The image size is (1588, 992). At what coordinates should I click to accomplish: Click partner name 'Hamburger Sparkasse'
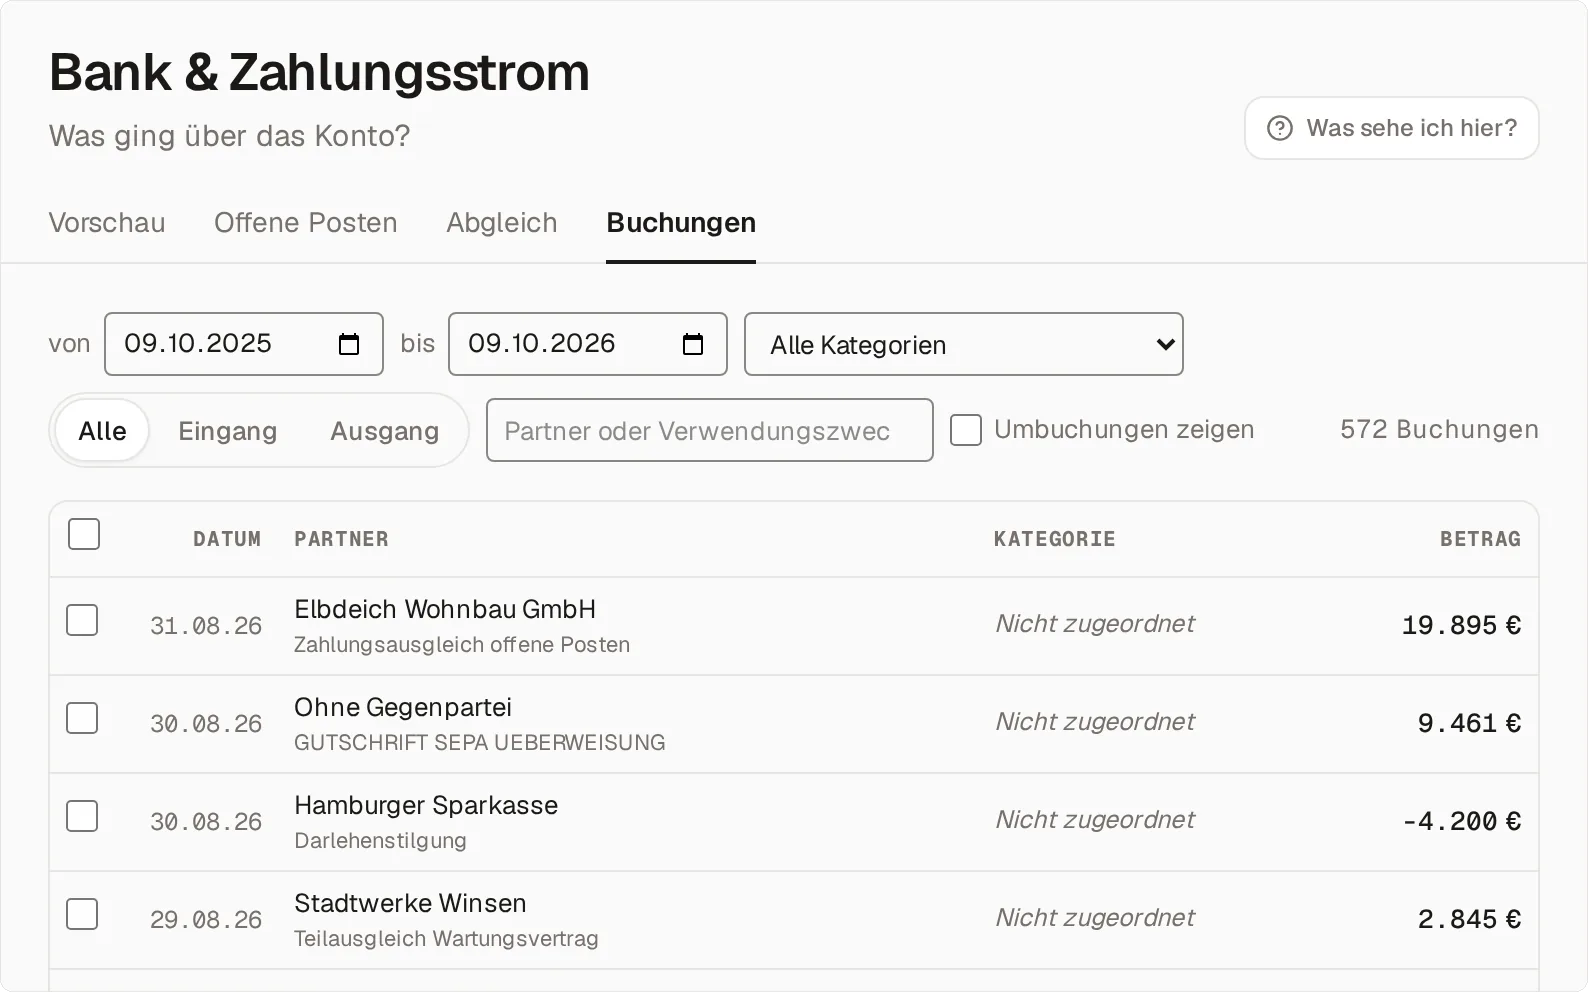pos(426,805)
